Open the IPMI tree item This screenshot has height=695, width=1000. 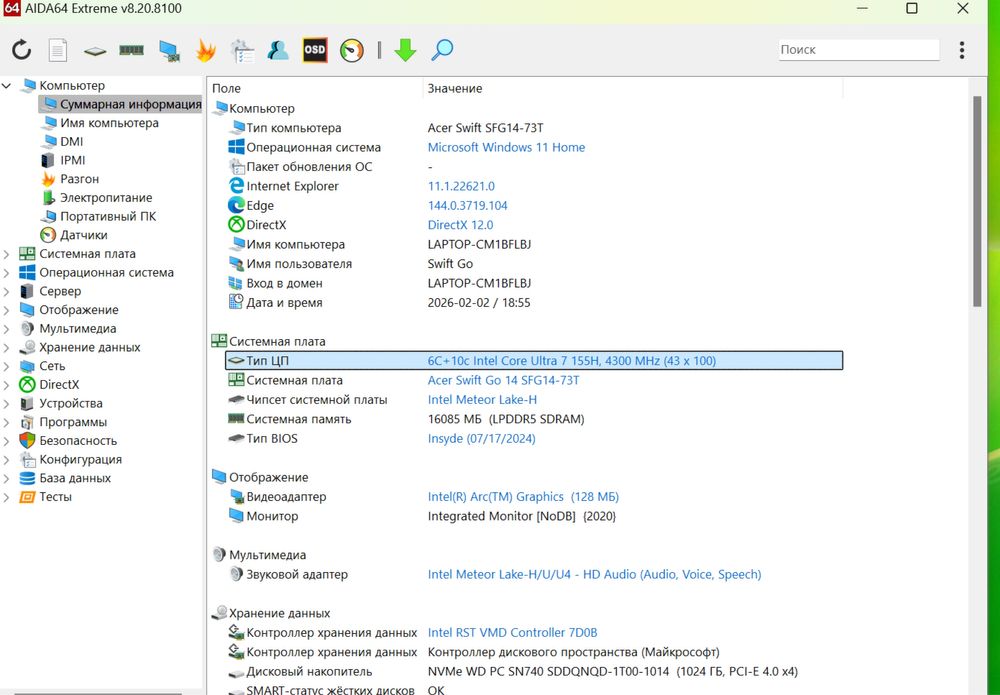coord(73,160)
